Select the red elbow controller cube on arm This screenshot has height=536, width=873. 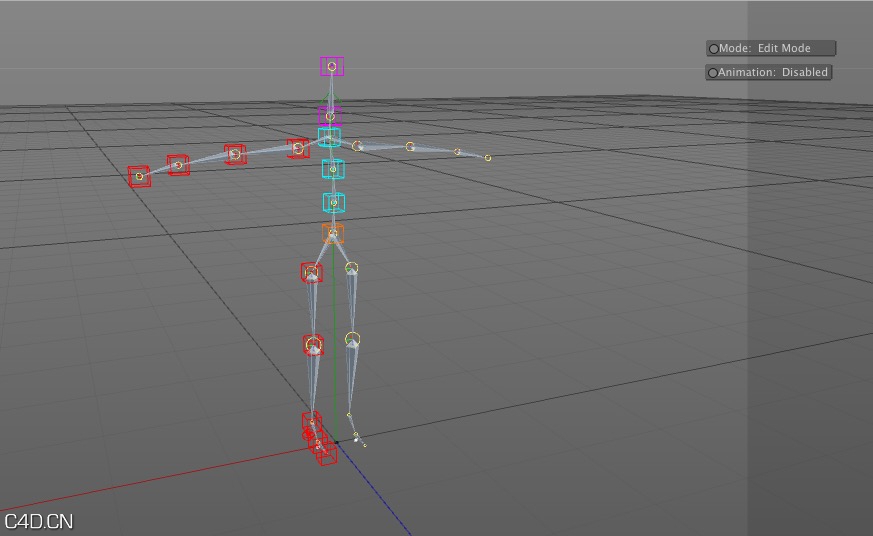click(x=236, y=154)
